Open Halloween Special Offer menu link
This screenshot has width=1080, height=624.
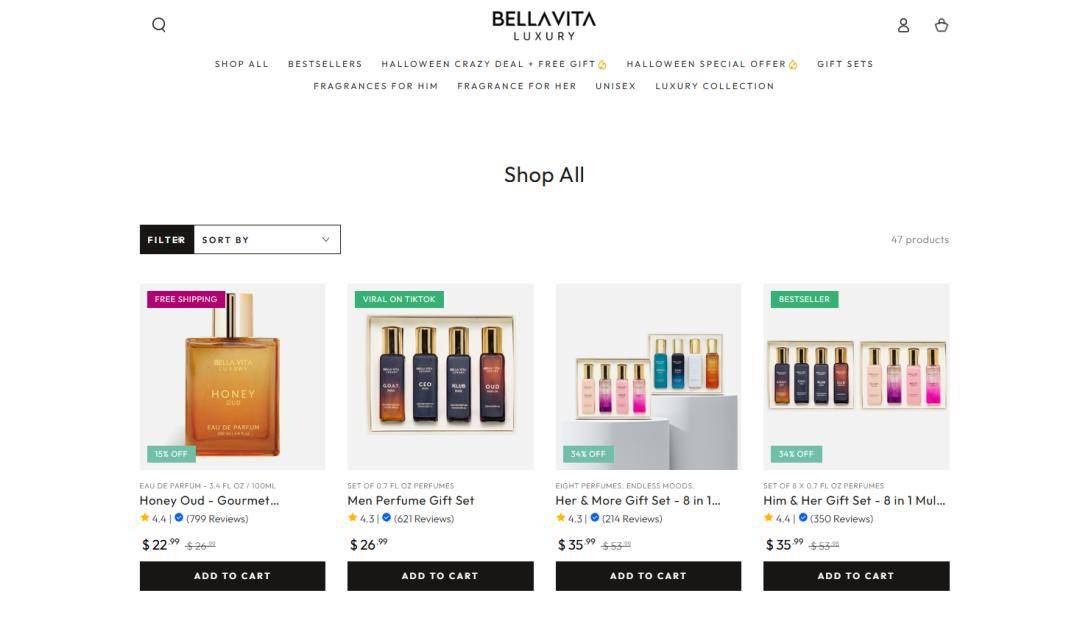[x=712, y=64]
